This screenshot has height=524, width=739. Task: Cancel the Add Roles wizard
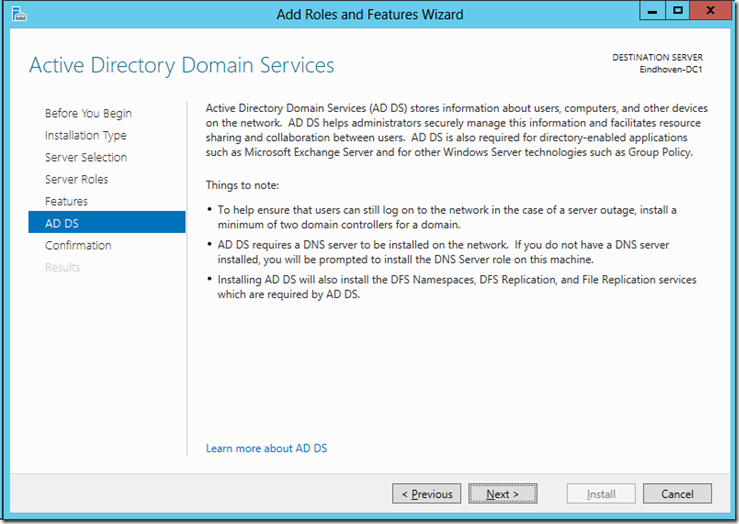677,494
